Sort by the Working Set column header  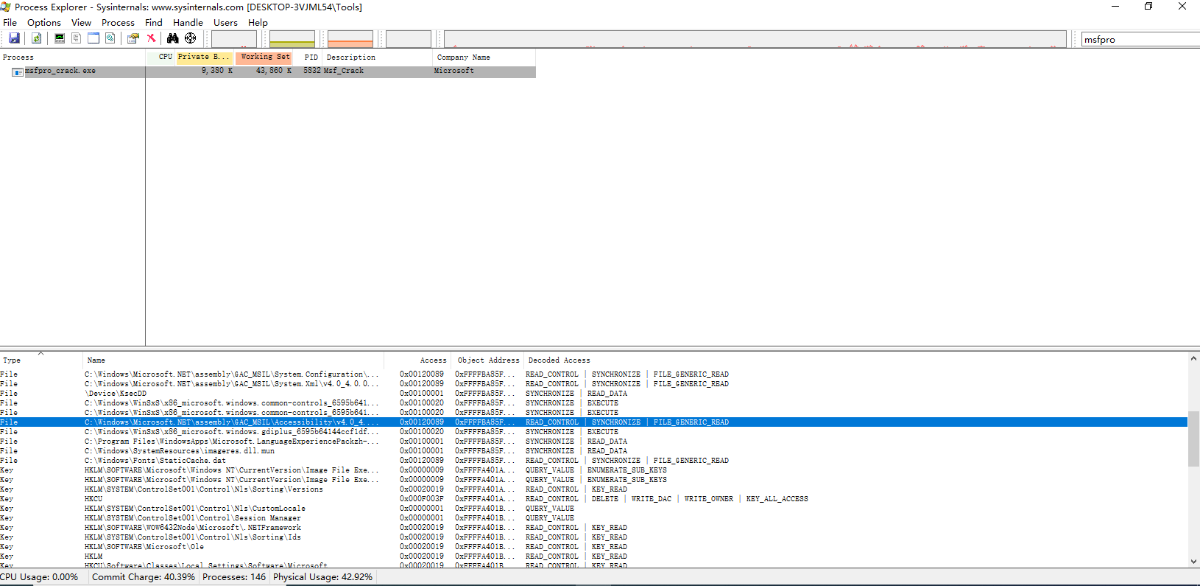click(265, 57)
